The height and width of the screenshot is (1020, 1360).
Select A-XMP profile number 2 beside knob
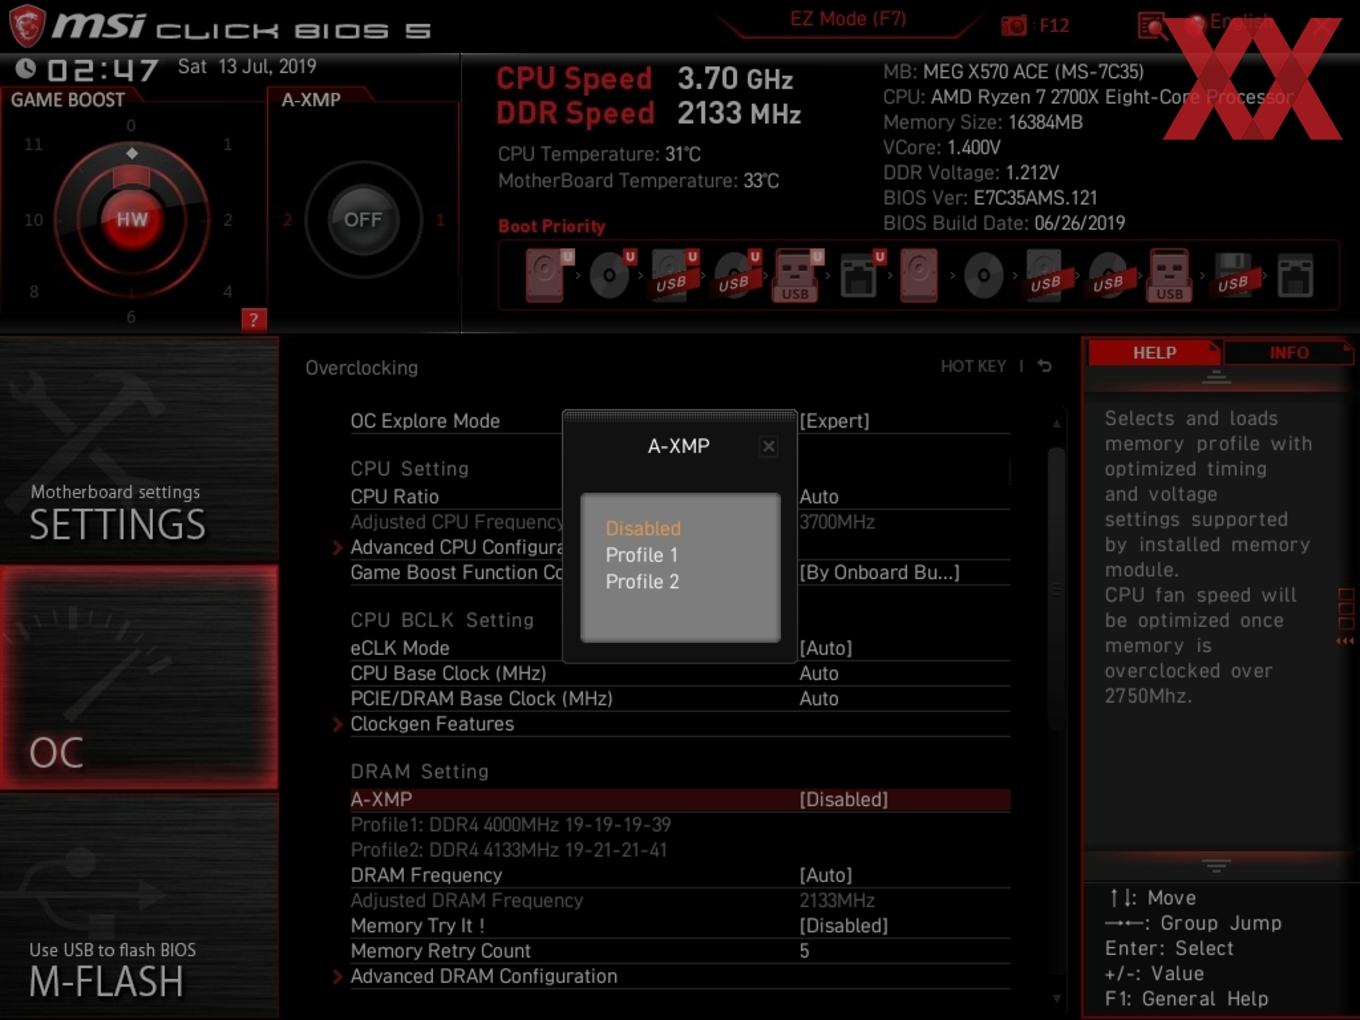click(x=287, y=219)
